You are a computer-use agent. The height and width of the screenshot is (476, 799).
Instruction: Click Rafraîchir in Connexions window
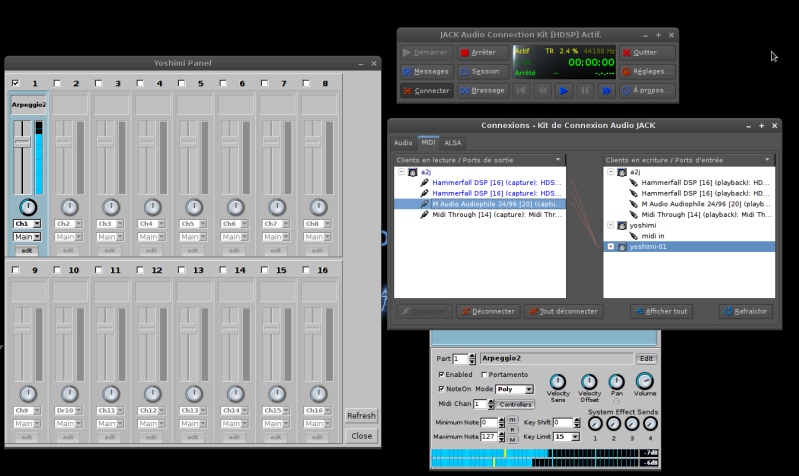click(746, 311)
